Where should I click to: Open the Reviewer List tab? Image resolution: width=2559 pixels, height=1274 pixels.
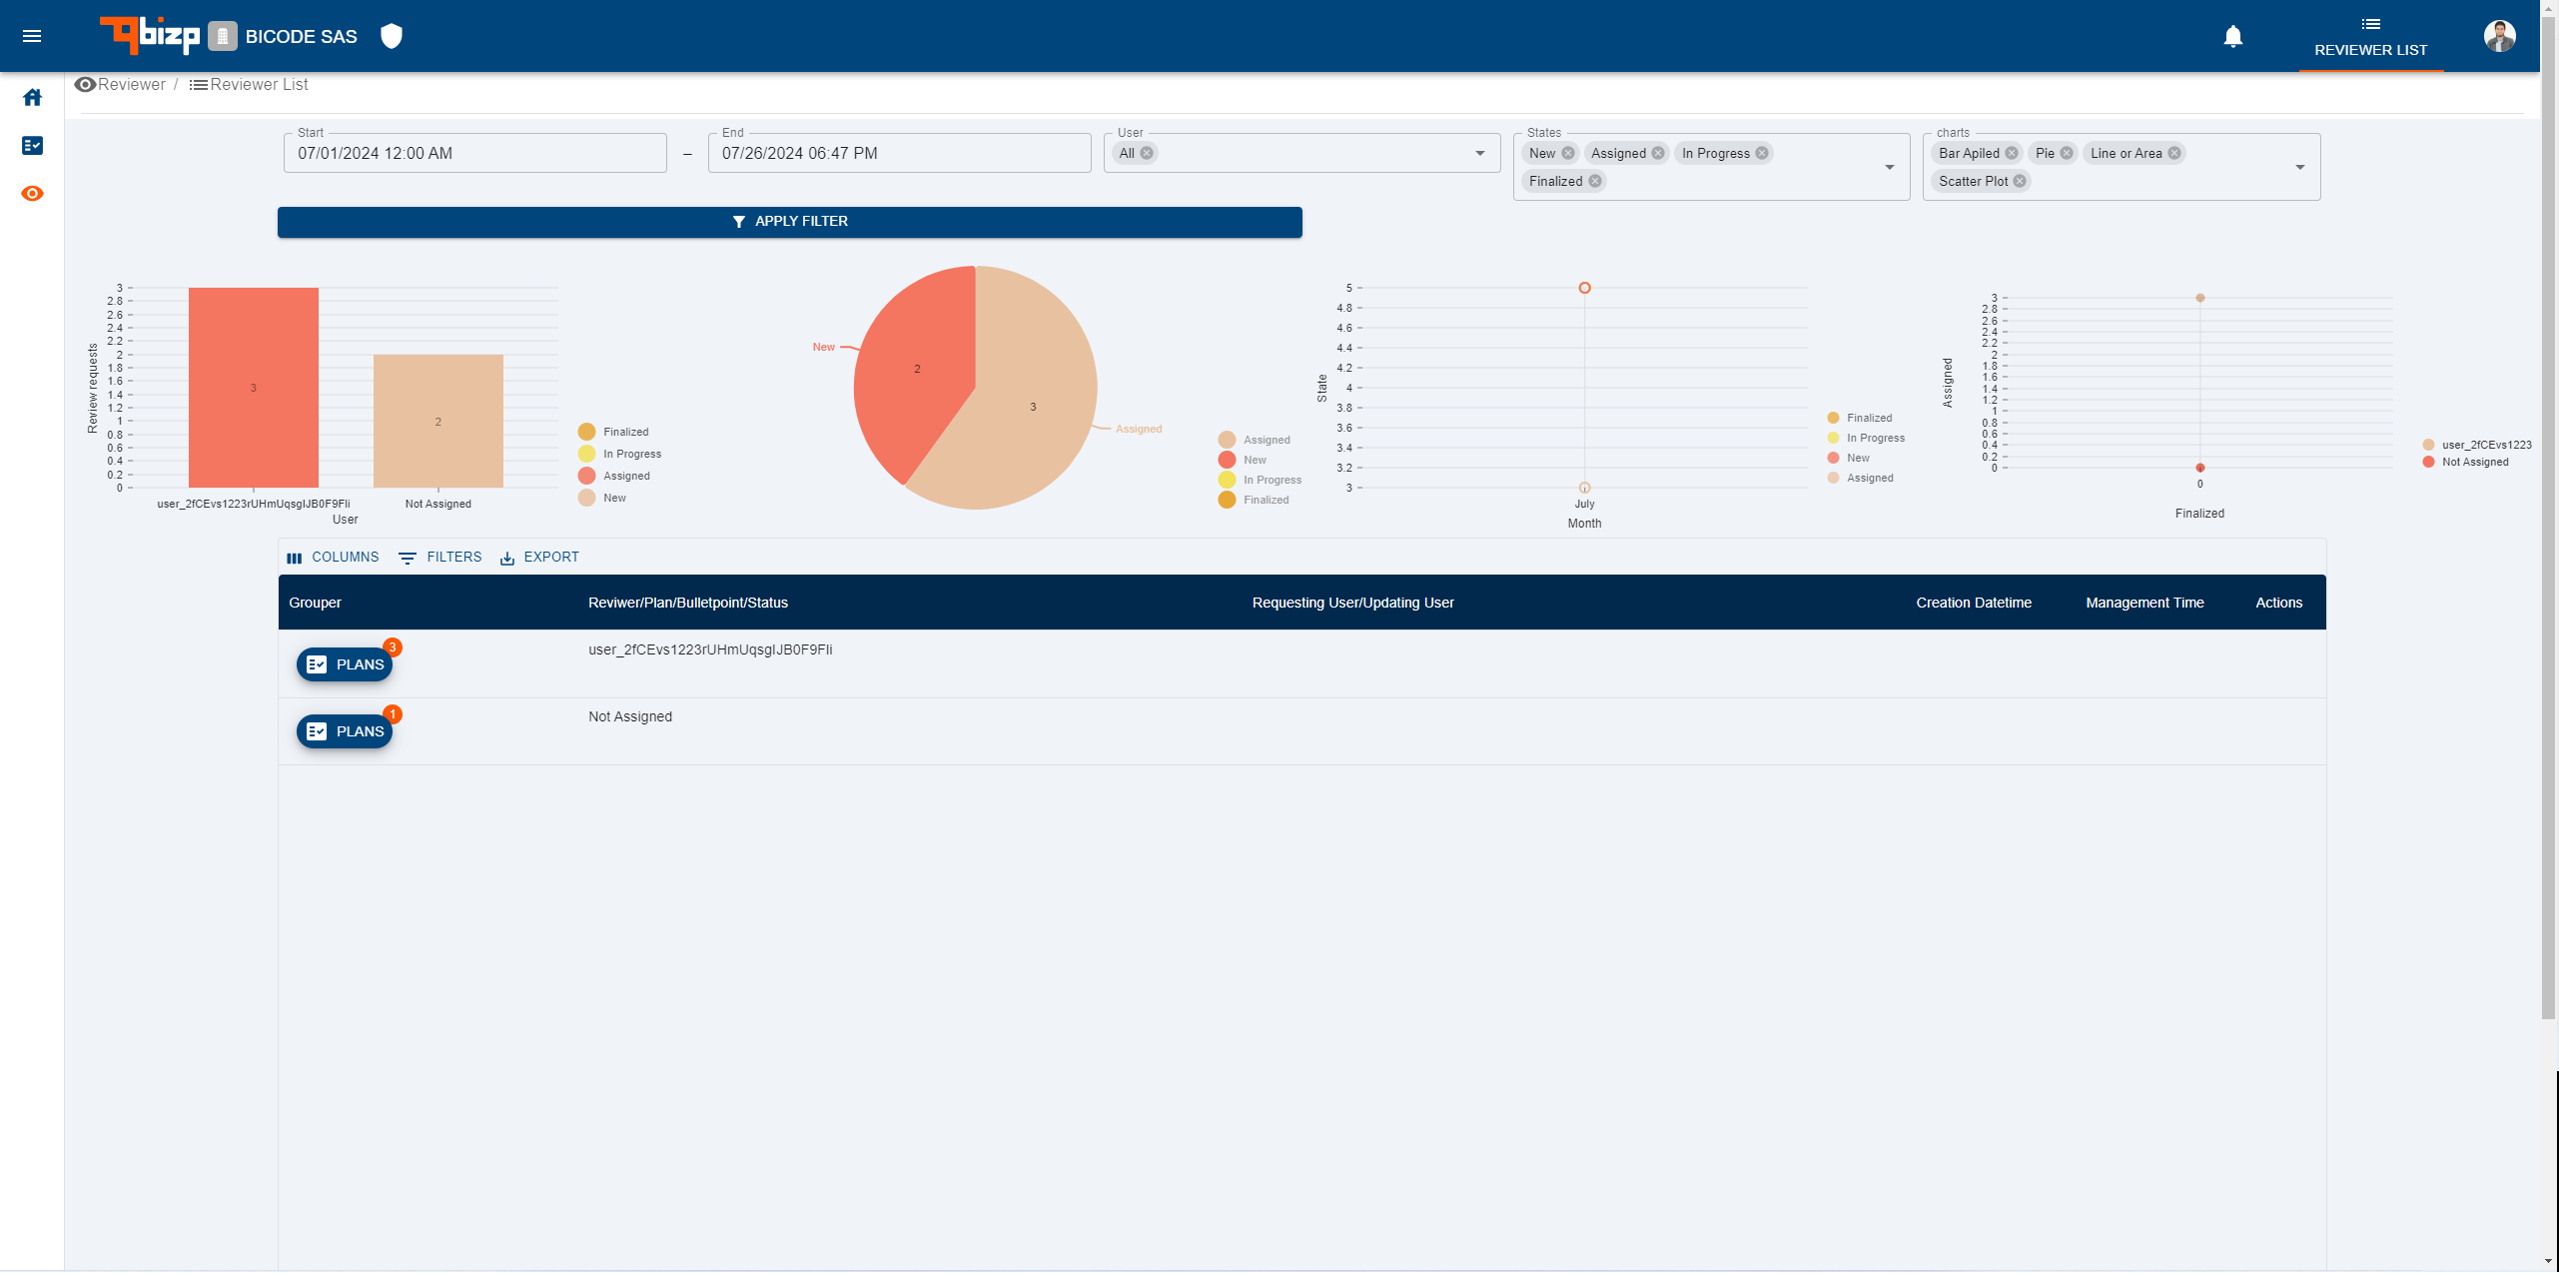tap(2369, 37)
